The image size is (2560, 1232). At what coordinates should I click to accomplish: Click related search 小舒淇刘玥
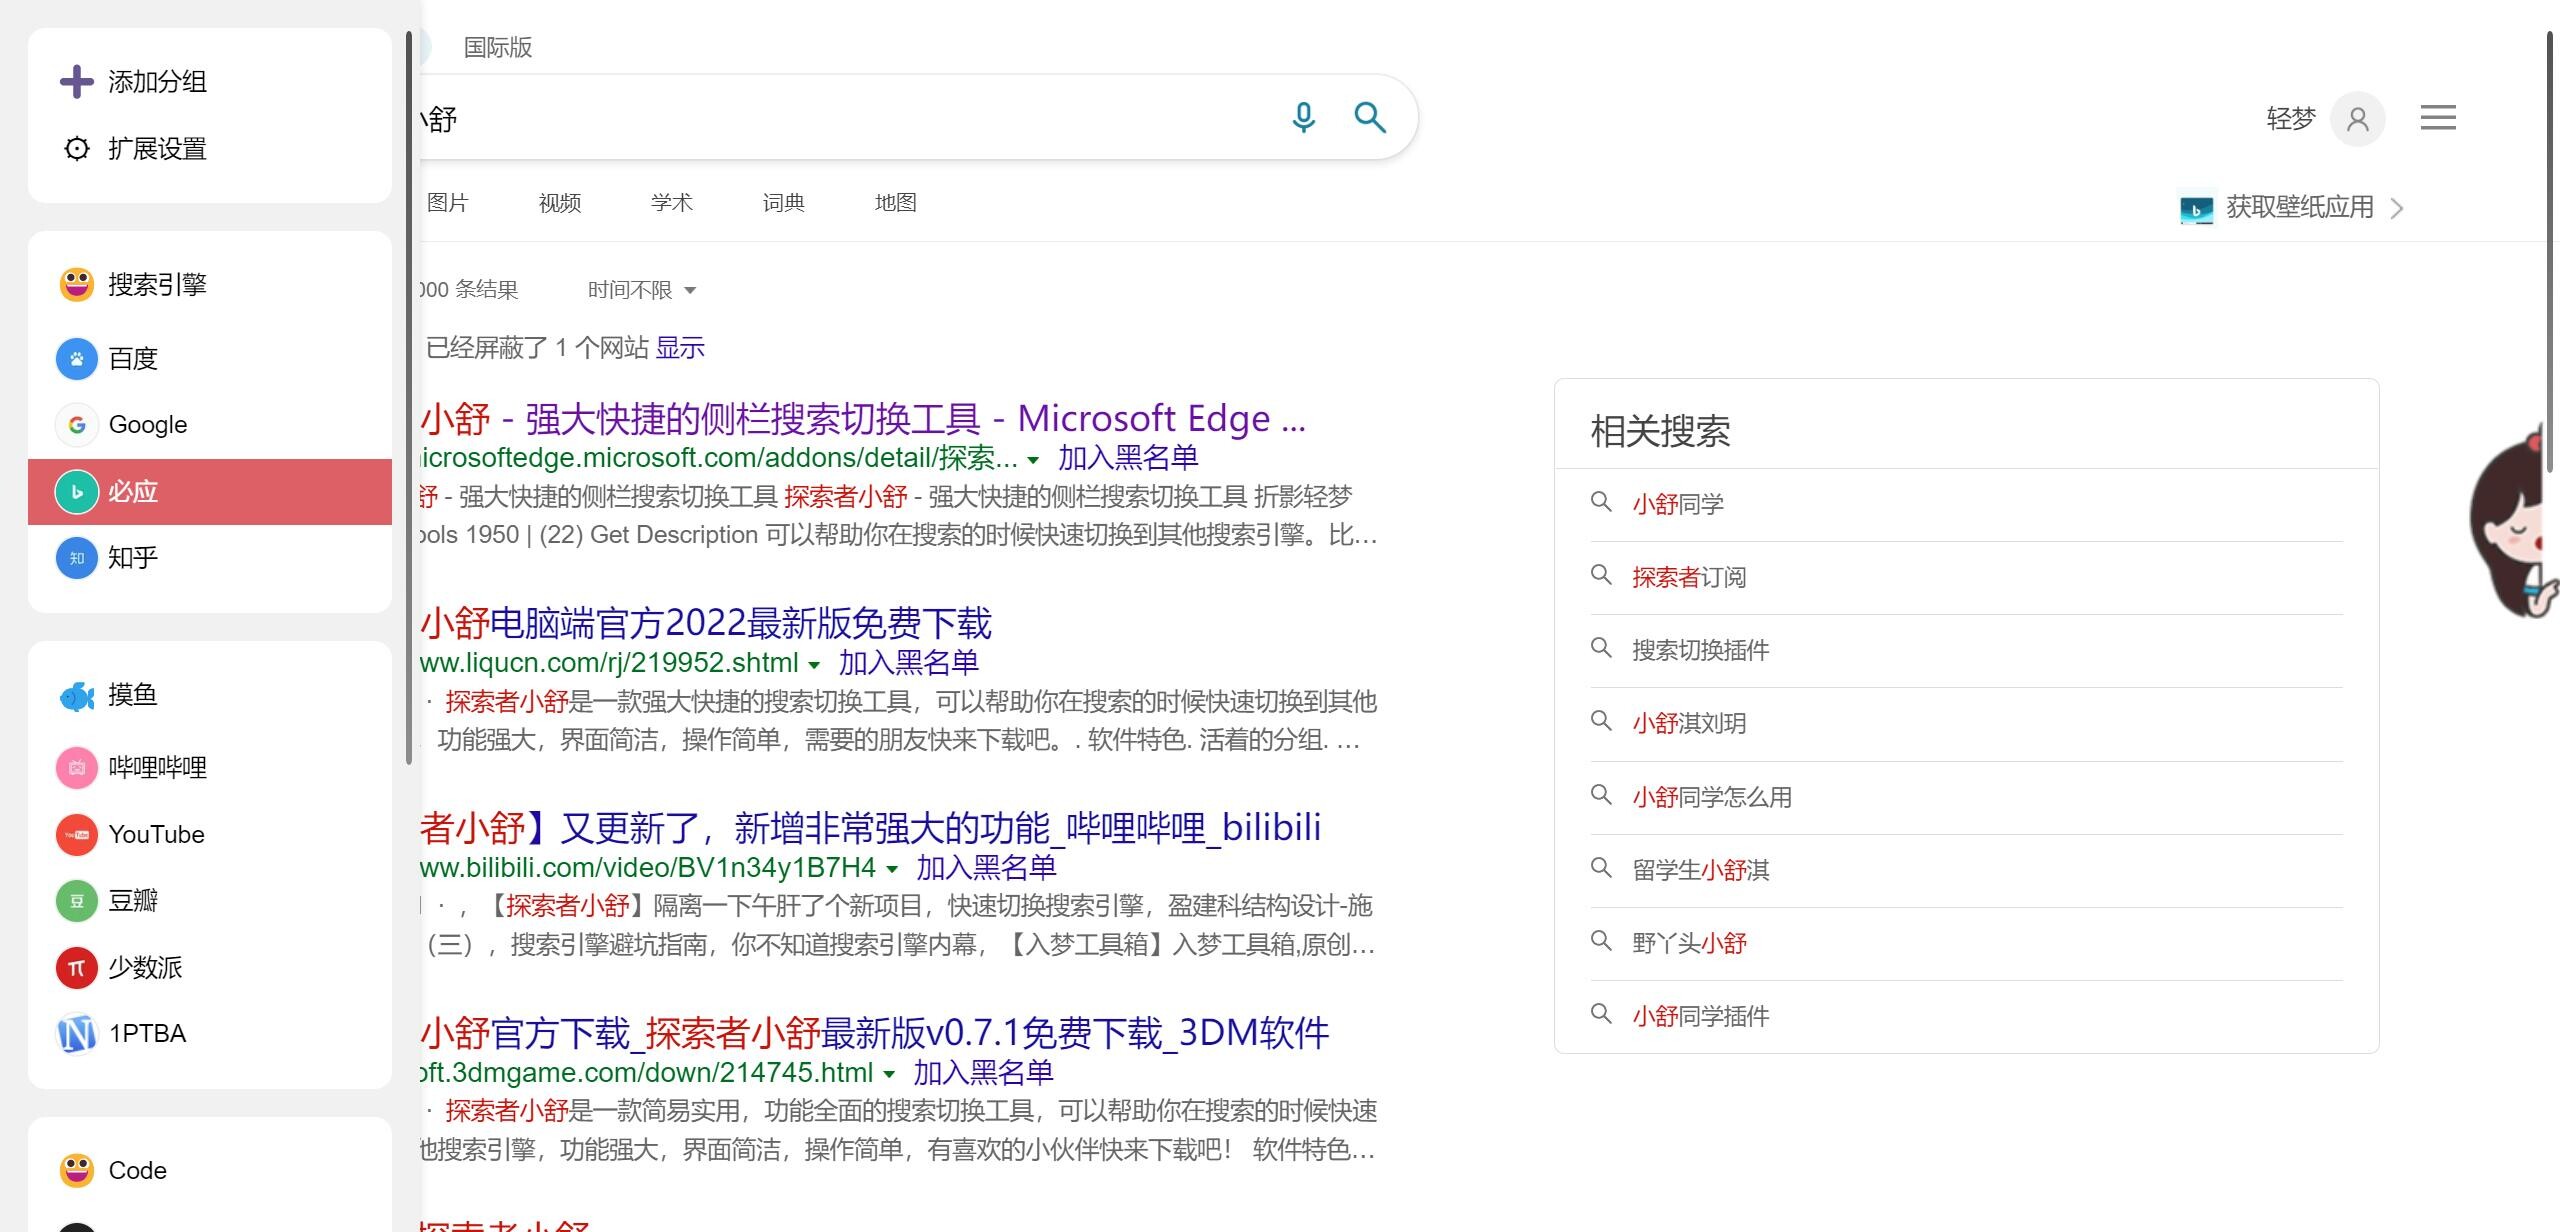coord(1689,723)
